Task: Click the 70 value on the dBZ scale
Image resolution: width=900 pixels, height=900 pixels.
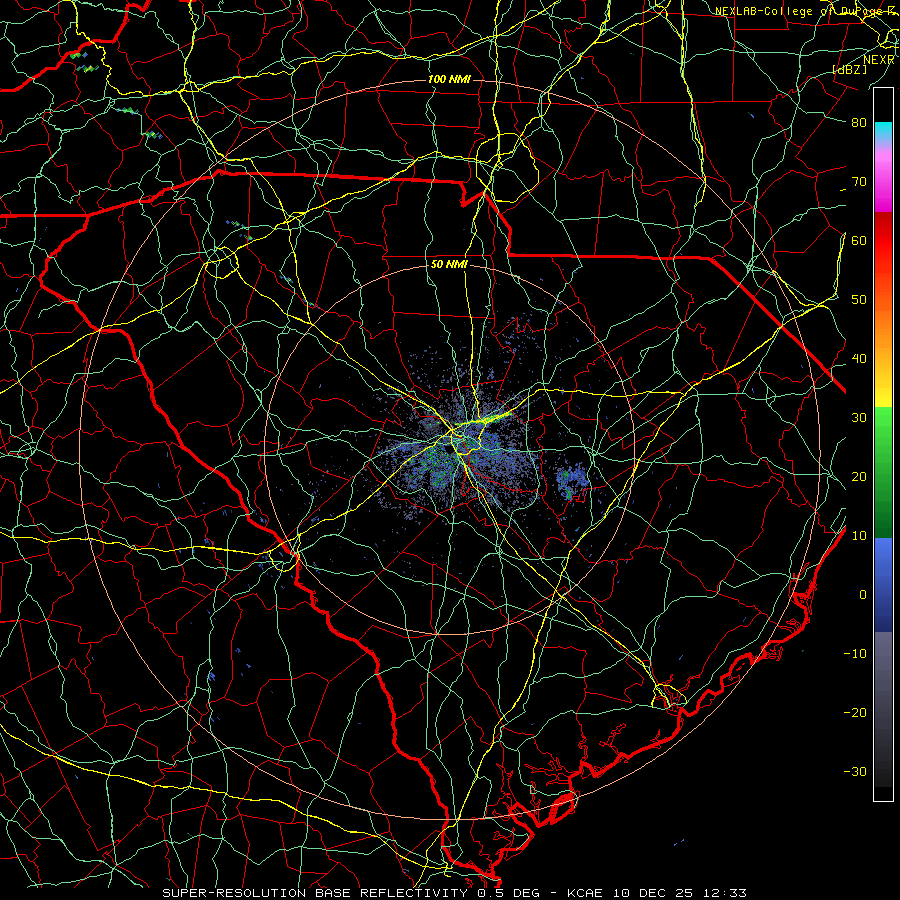Action: tap(859, 181)
